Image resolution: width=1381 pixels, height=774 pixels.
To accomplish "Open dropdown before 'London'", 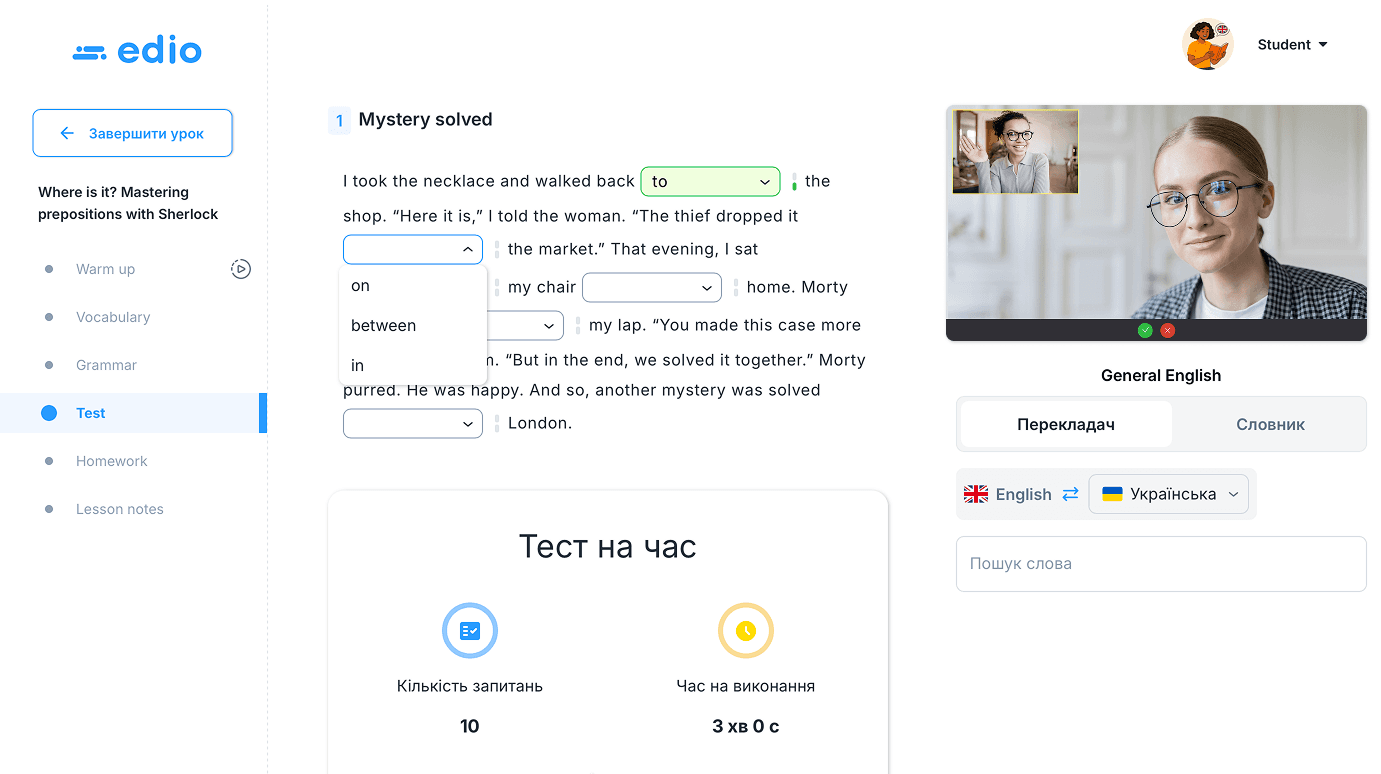I will click(x=413, y=423).
